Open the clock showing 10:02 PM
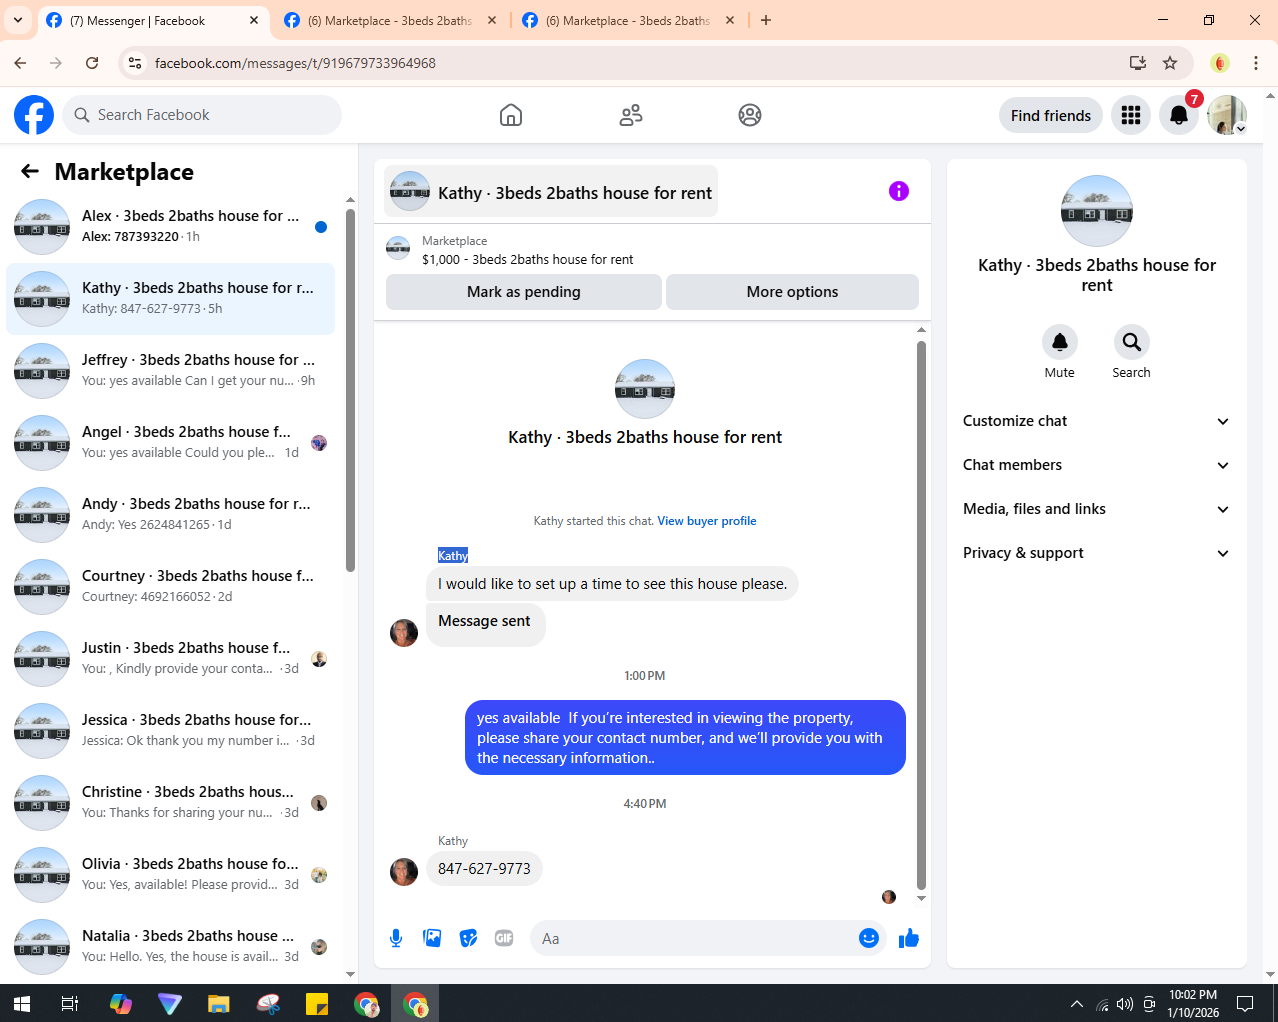 point(1193,1003)
